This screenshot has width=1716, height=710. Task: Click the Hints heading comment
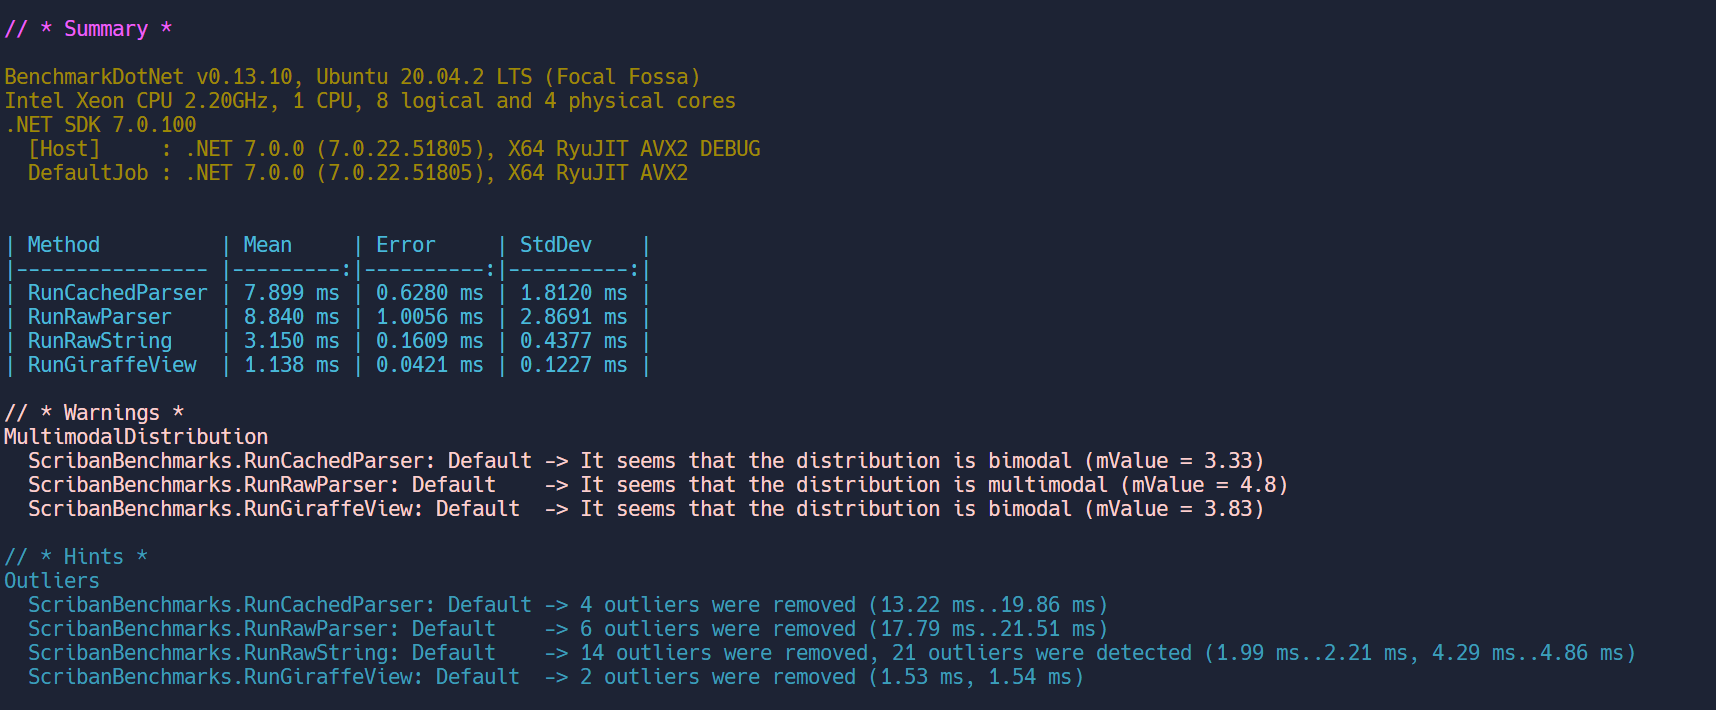(x=76, y=557)
